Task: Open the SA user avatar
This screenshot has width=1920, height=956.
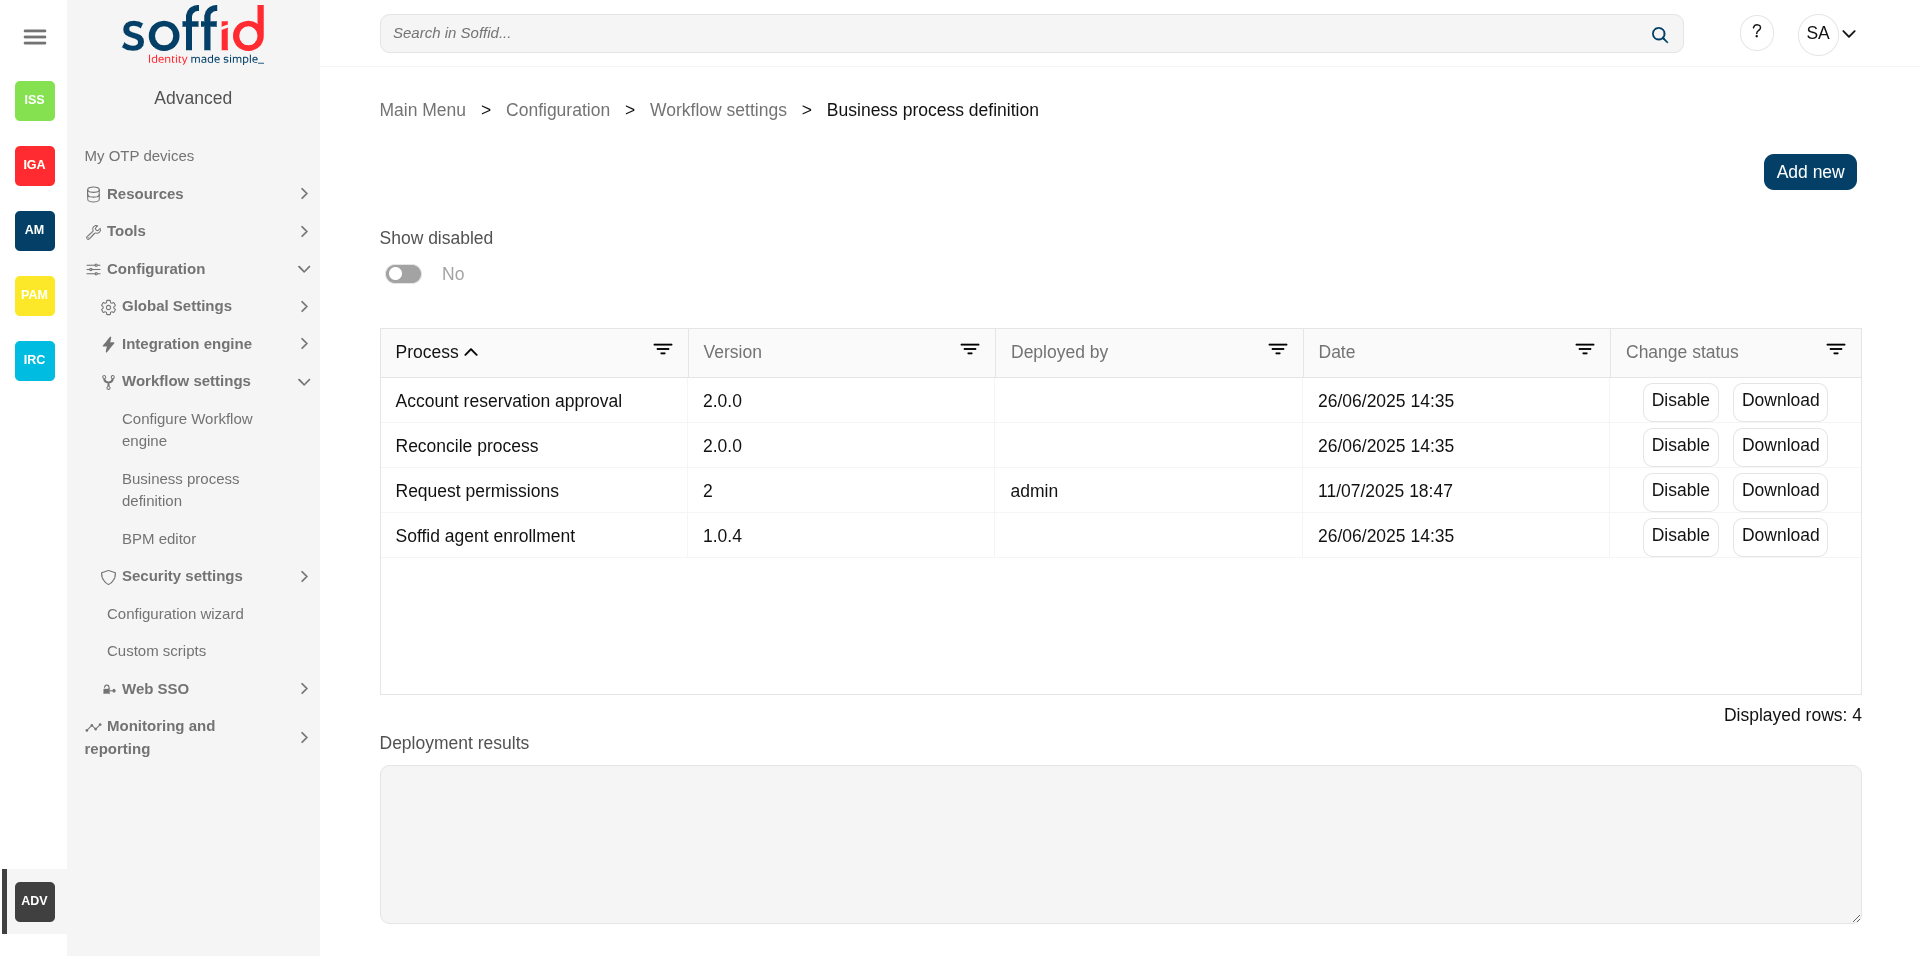Action: [x=1818, y=34]
